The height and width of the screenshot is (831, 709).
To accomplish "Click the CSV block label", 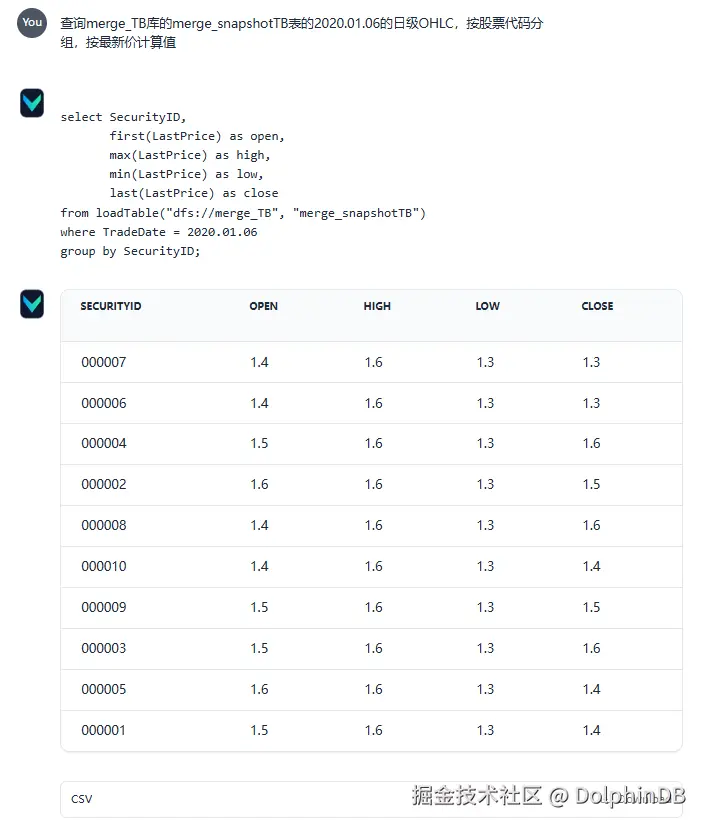I will pos(81,799).
